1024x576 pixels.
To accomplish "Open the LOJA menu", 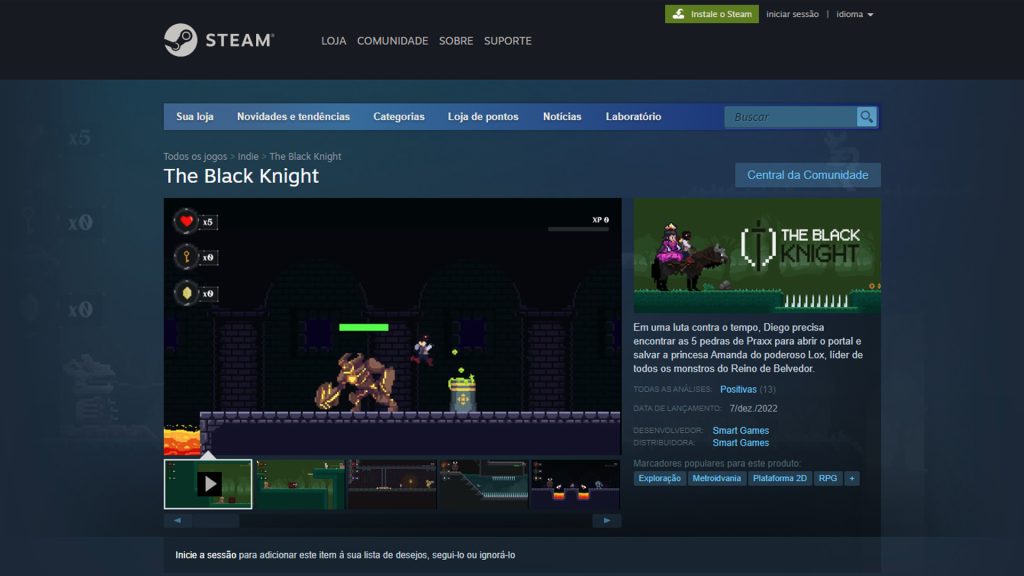I will pos(334,40).
